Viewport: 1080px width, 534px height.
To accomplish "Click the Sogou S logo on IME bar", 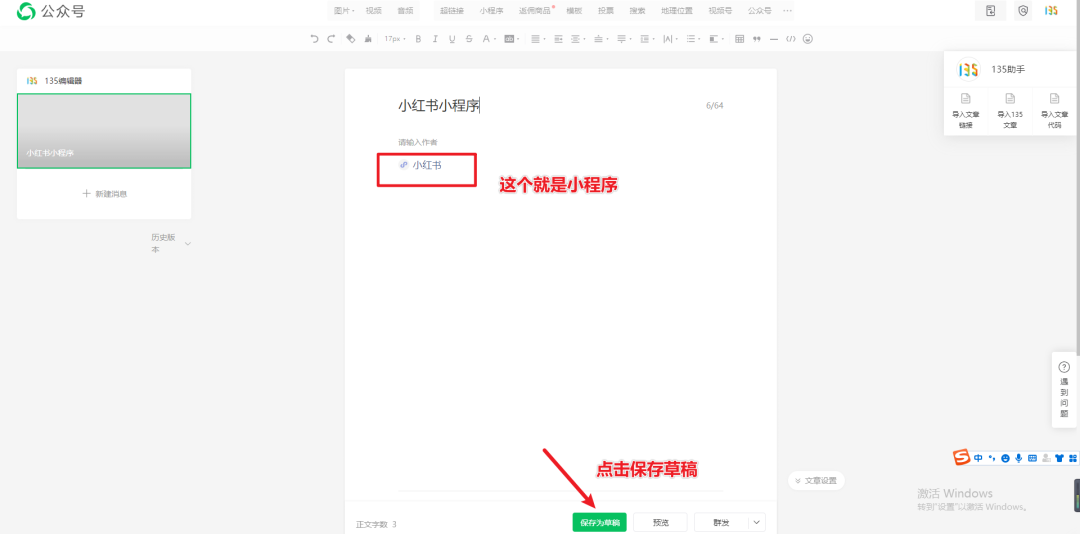I will point(962,457).
